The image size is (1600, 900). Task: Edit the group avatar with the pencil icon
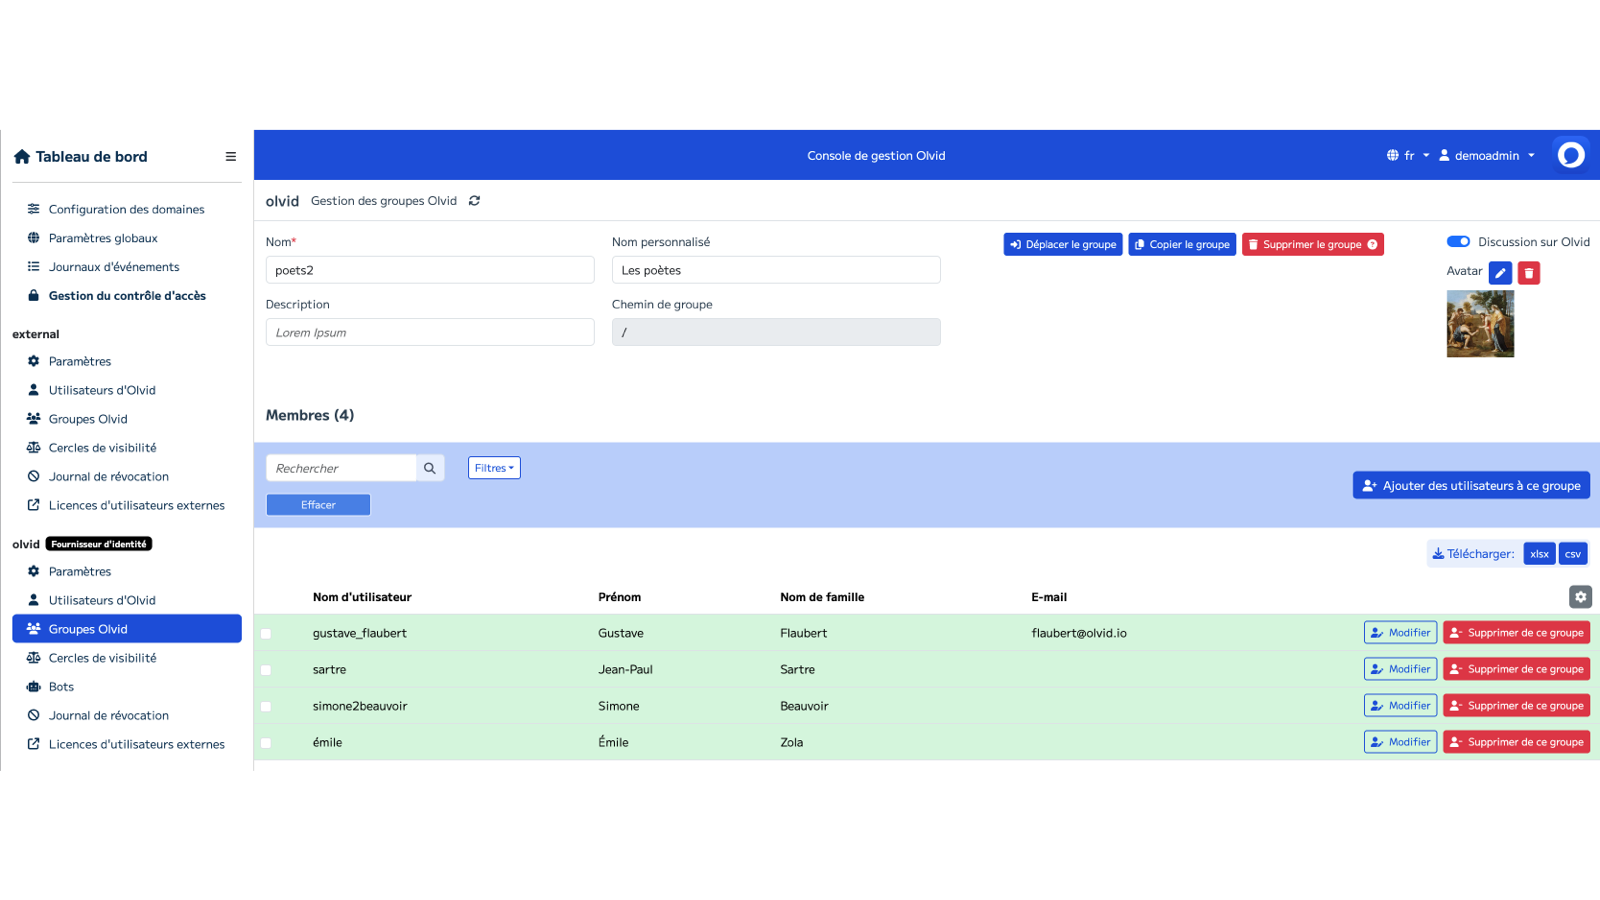click(x=1499, y=272)
